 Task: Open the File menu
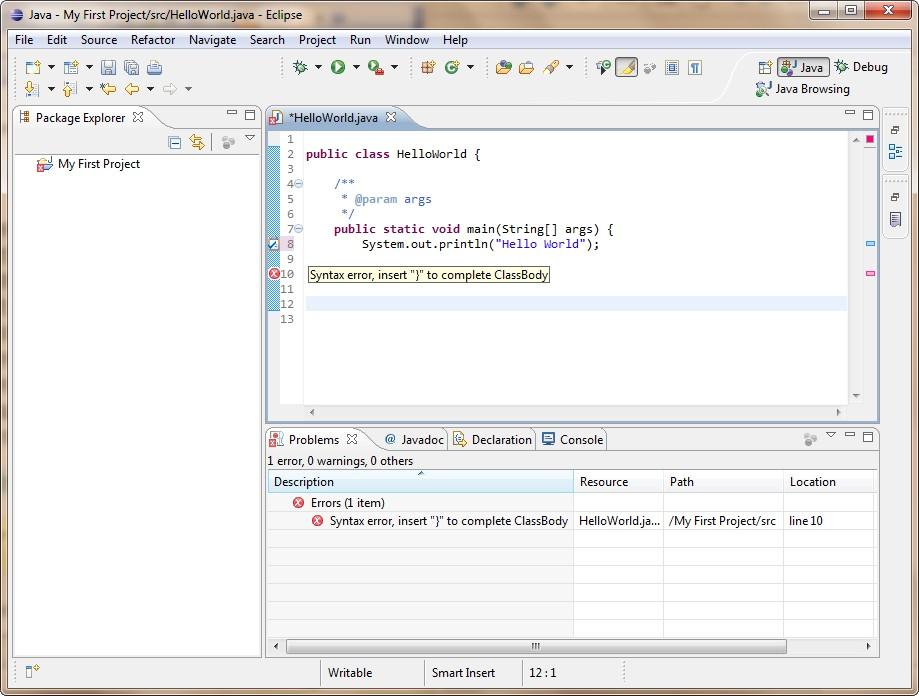click(24, 40)
